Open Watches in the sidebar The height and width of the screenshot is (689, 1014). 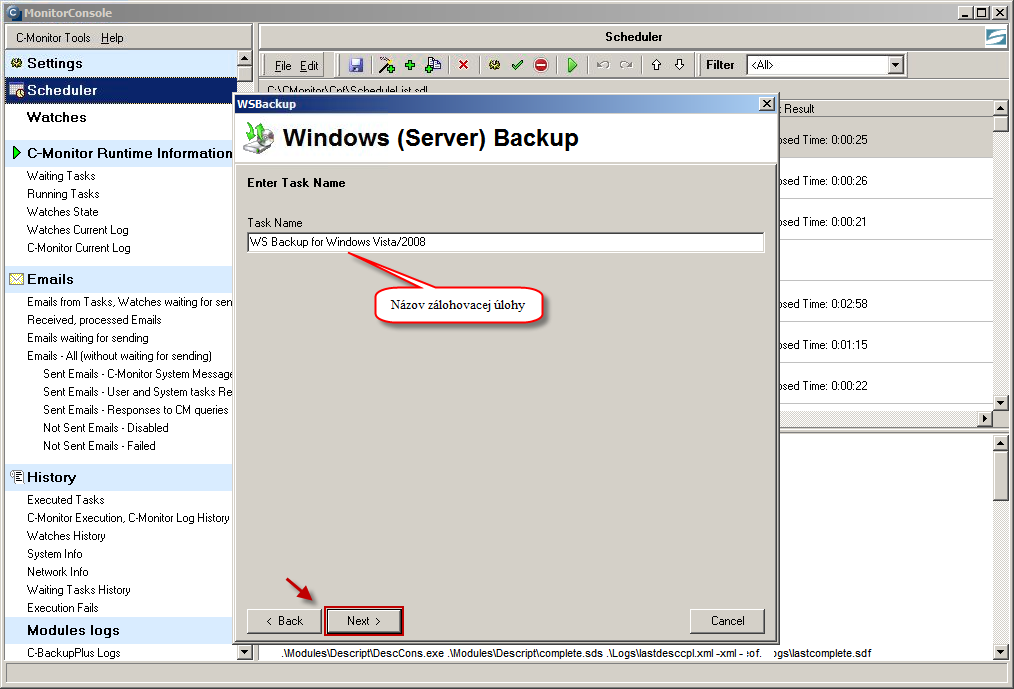tap(56, 117)
